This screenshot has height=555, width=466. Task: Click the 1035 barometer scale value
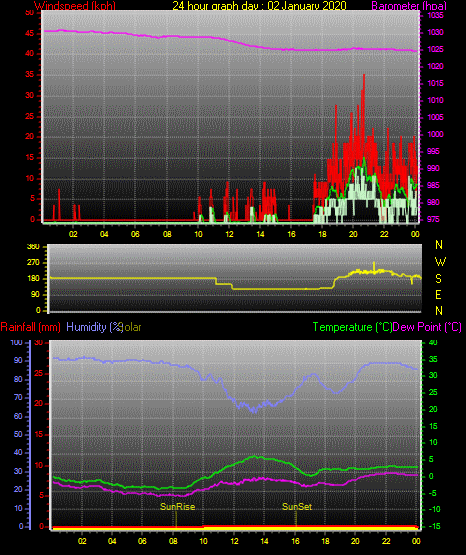435,15
